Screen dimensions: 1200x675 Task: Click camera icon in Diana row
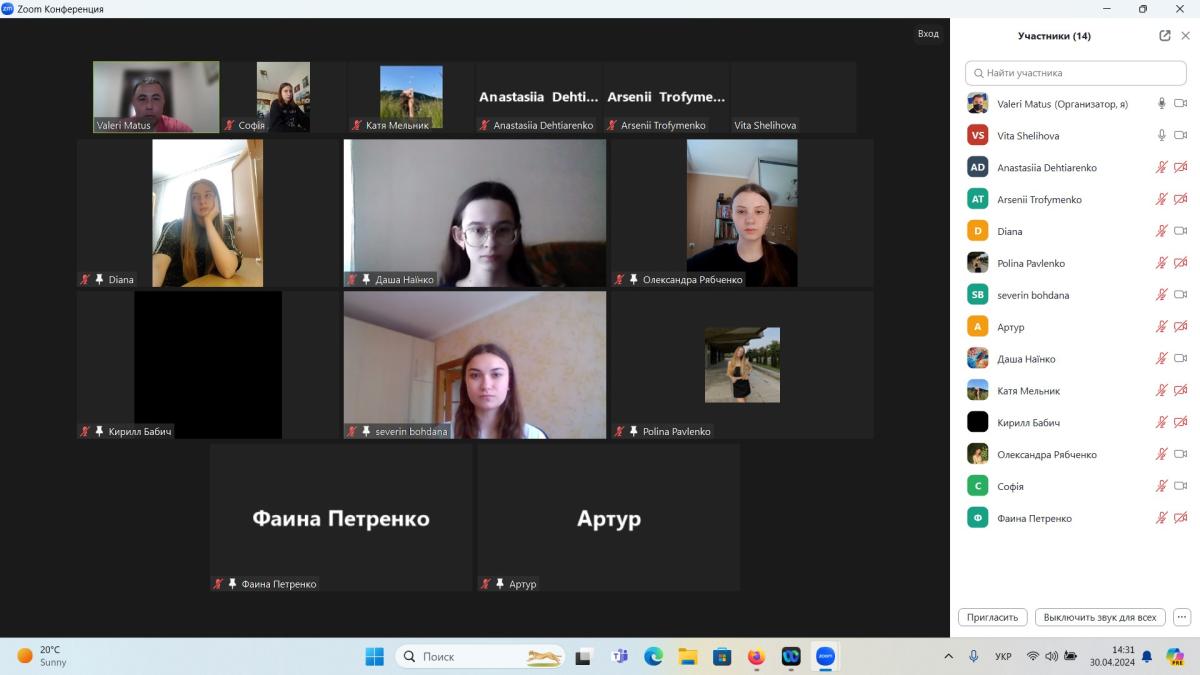[1180, 231]
